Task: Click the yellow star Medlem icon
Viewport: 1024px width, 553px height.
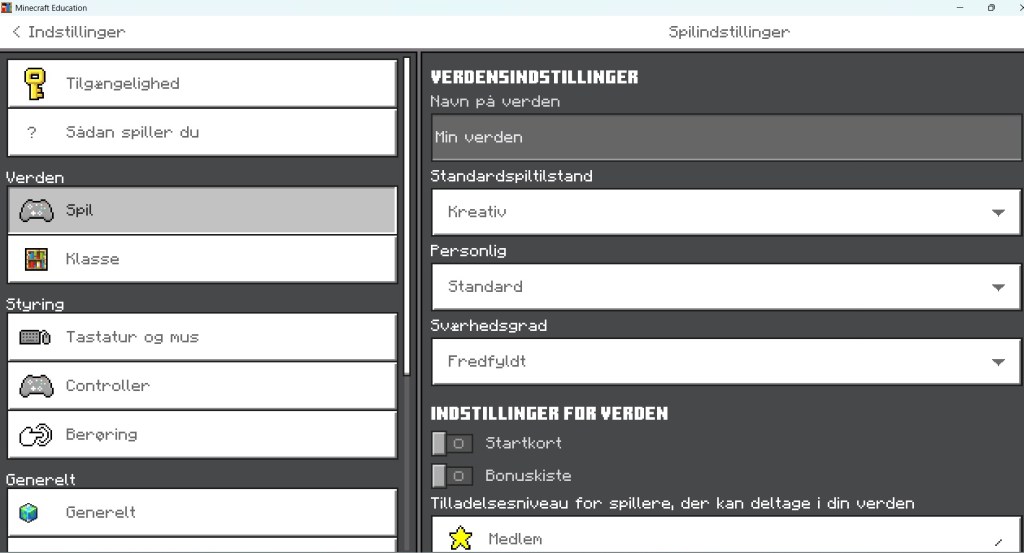Action: coord(460,538)
